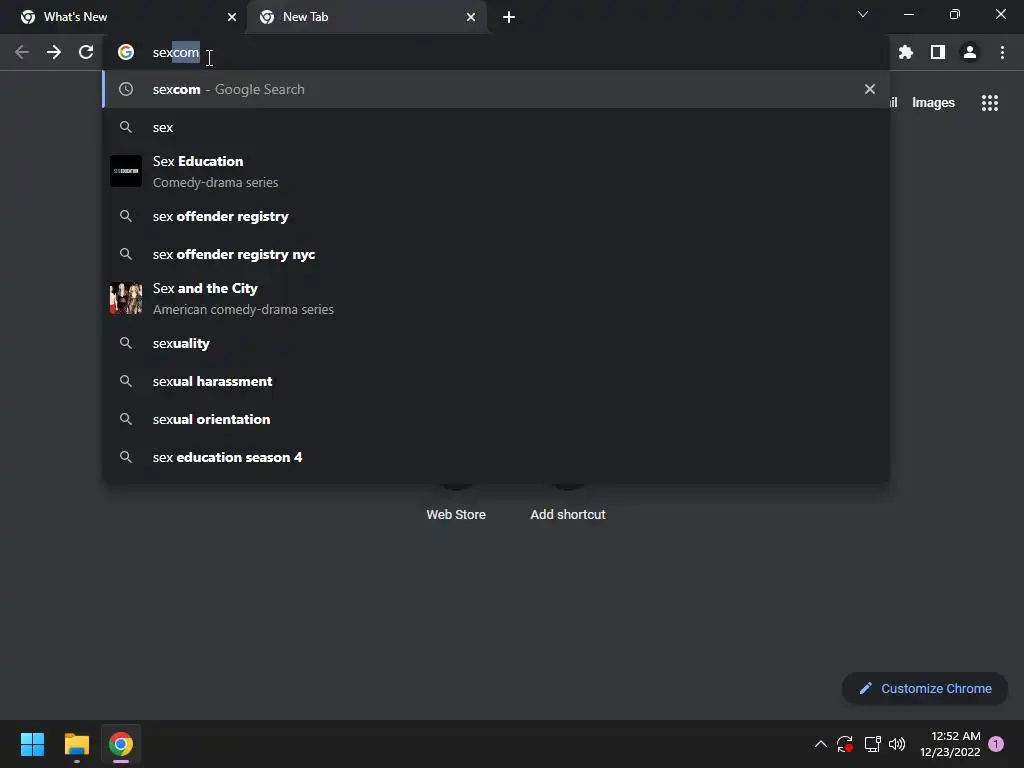Open the Windows Start menu
The height and width of the screenshot is (768, 1024).
point(33,744)
